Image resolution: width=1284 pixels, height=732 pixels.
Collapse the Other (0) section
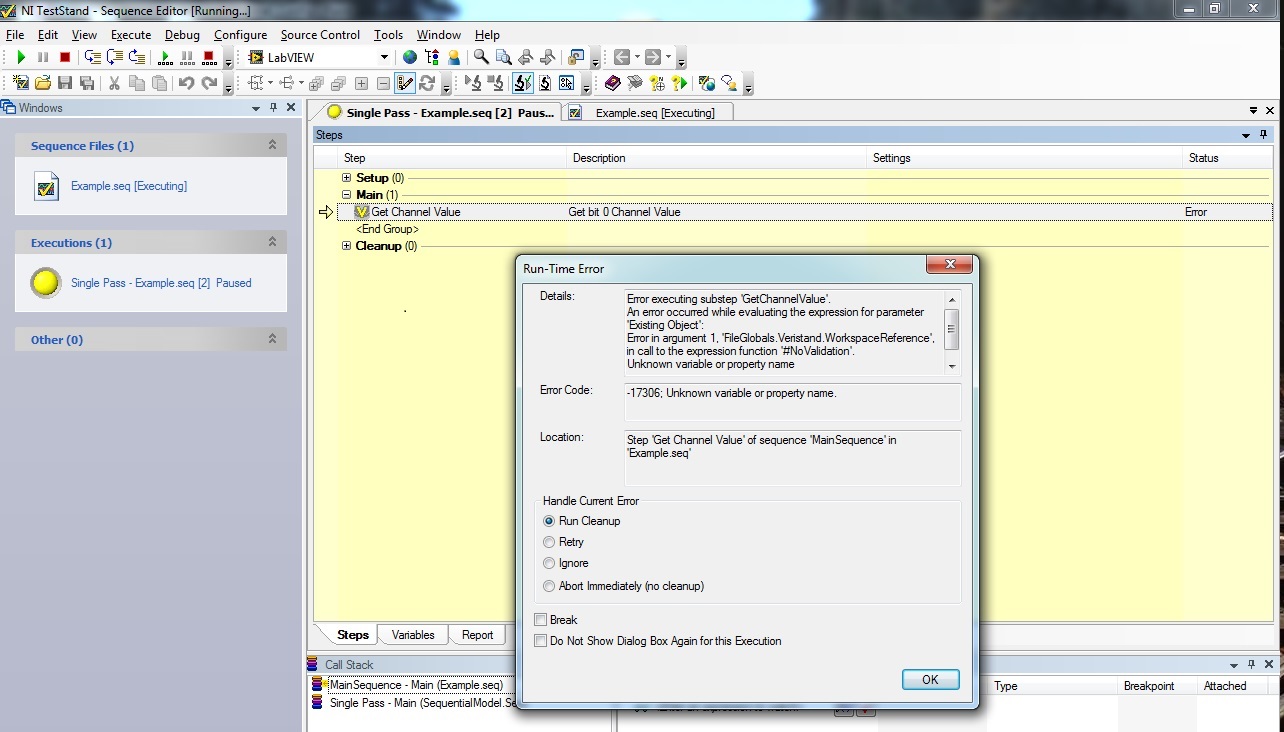pyautogui.click(x=272, y=340)
